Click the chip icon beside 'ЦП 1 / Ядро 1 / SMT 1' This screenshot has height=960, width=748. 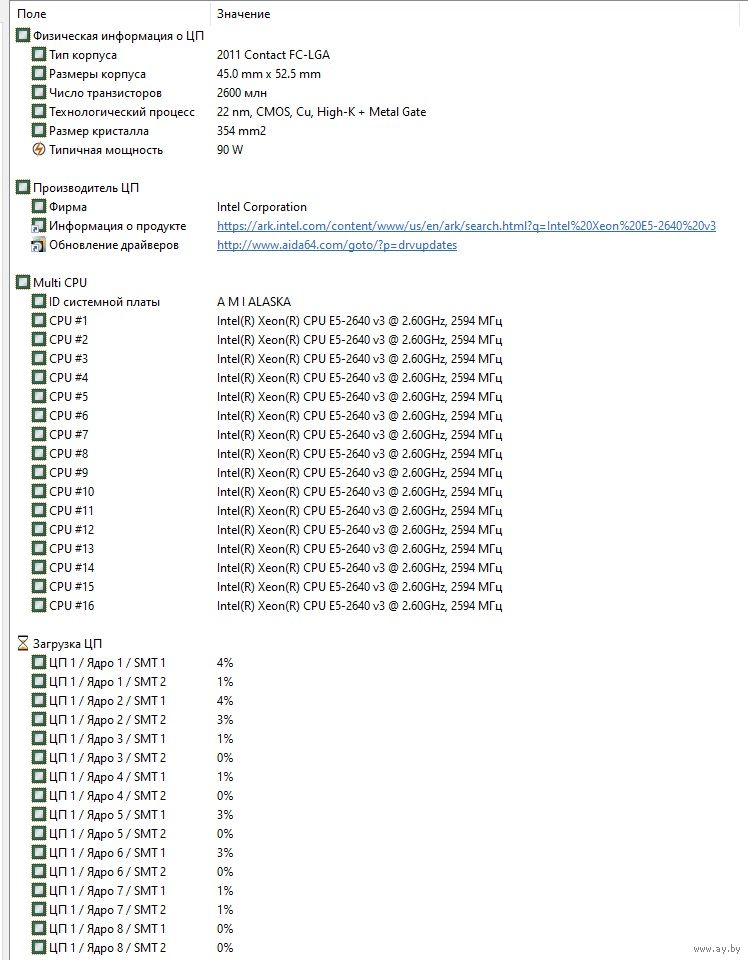point(39,662)
